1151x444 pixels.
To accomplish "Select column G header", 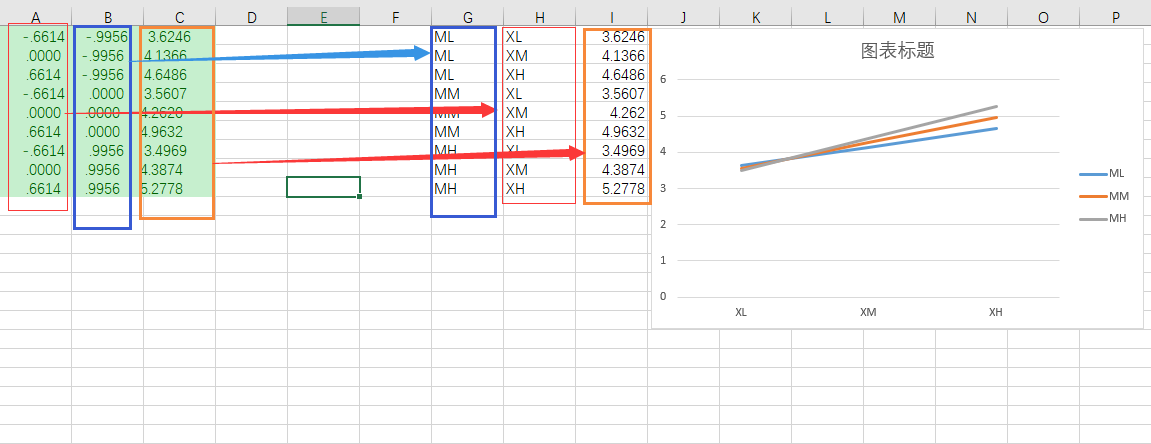I will point(467,17).
